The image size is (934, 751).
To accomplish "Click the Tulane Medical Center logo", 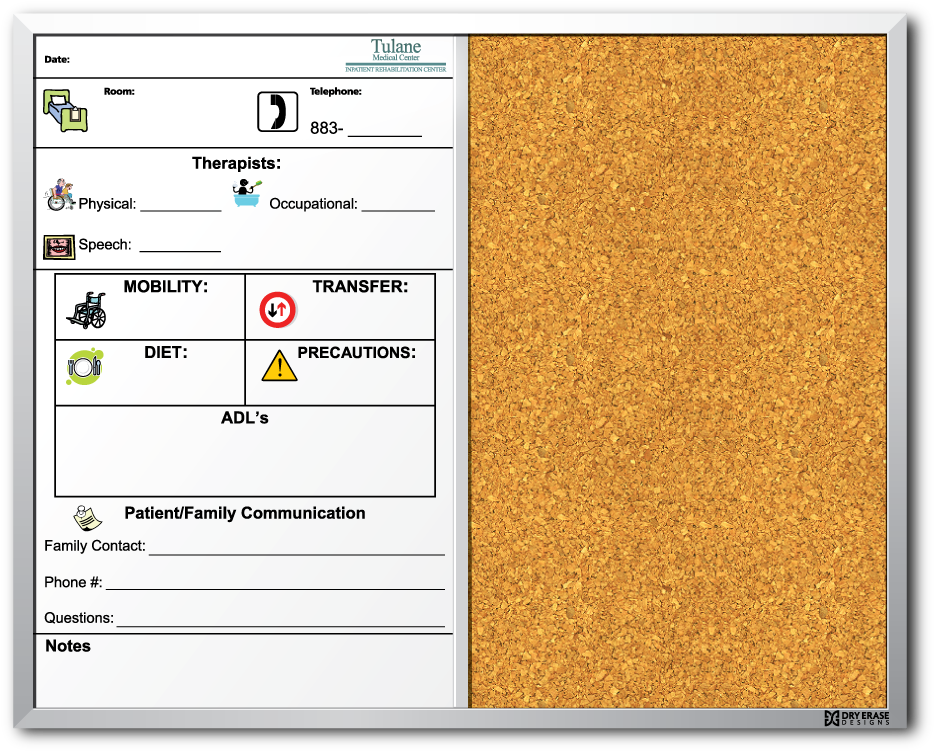I will coord(396,56).
